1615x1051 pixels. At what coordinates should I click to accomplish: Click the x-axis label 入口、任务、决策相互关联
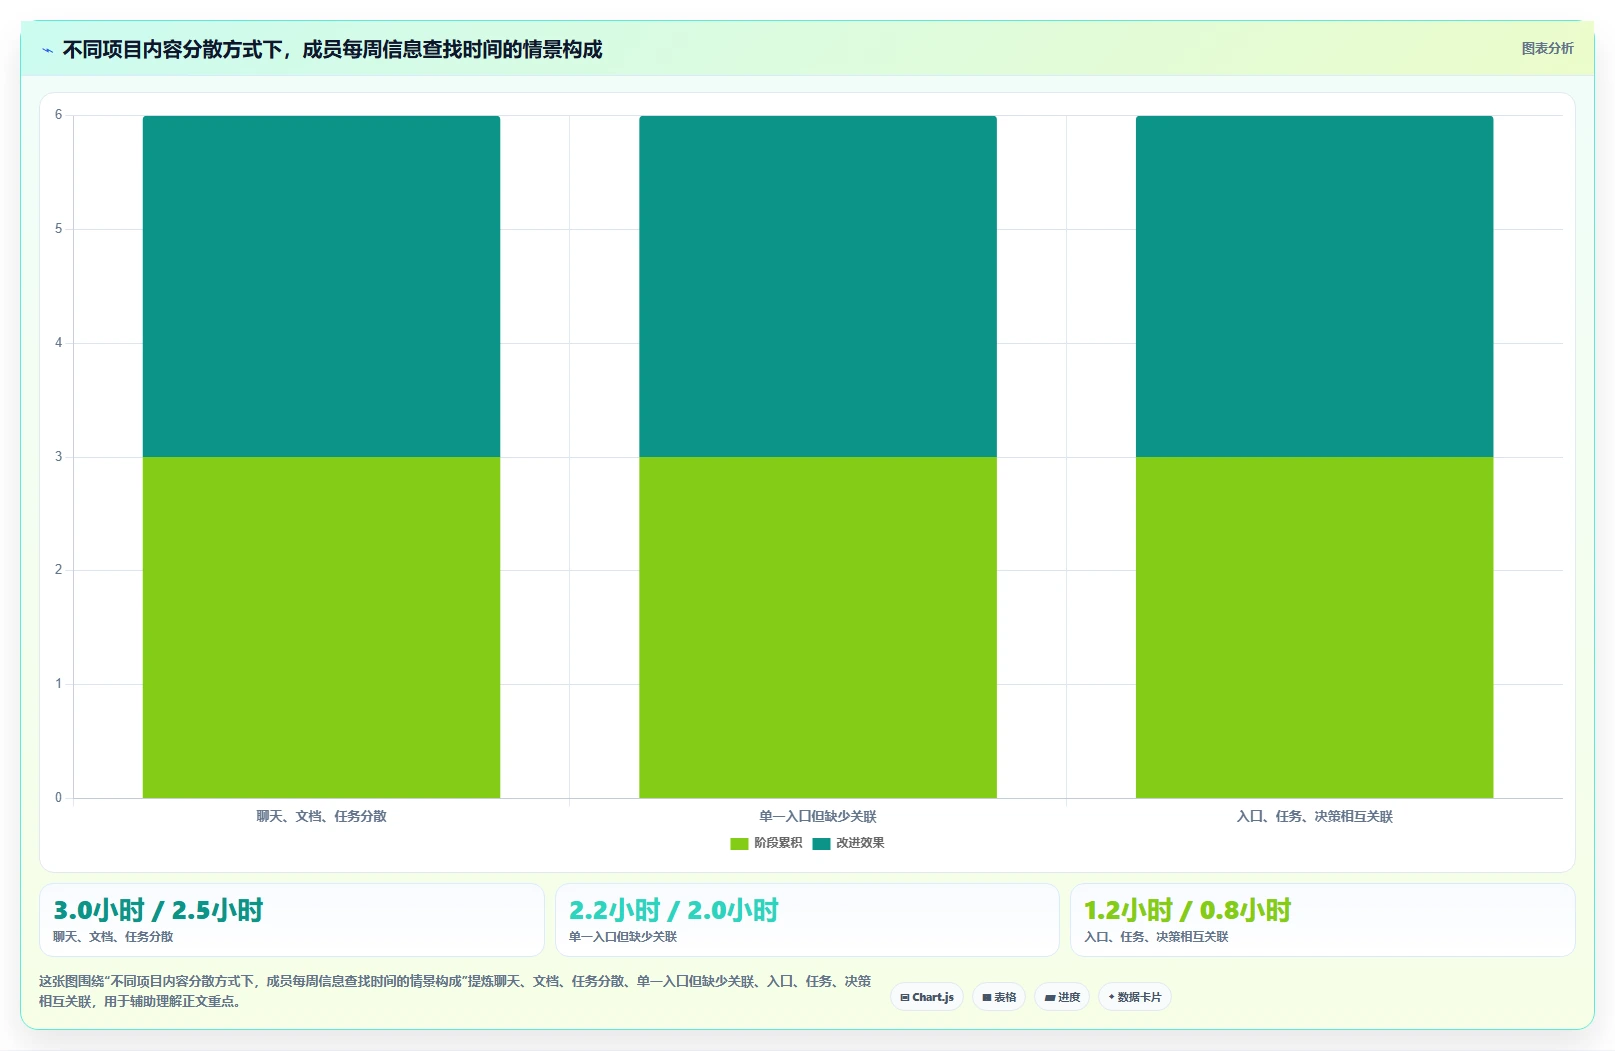[x=1314, y=816]
